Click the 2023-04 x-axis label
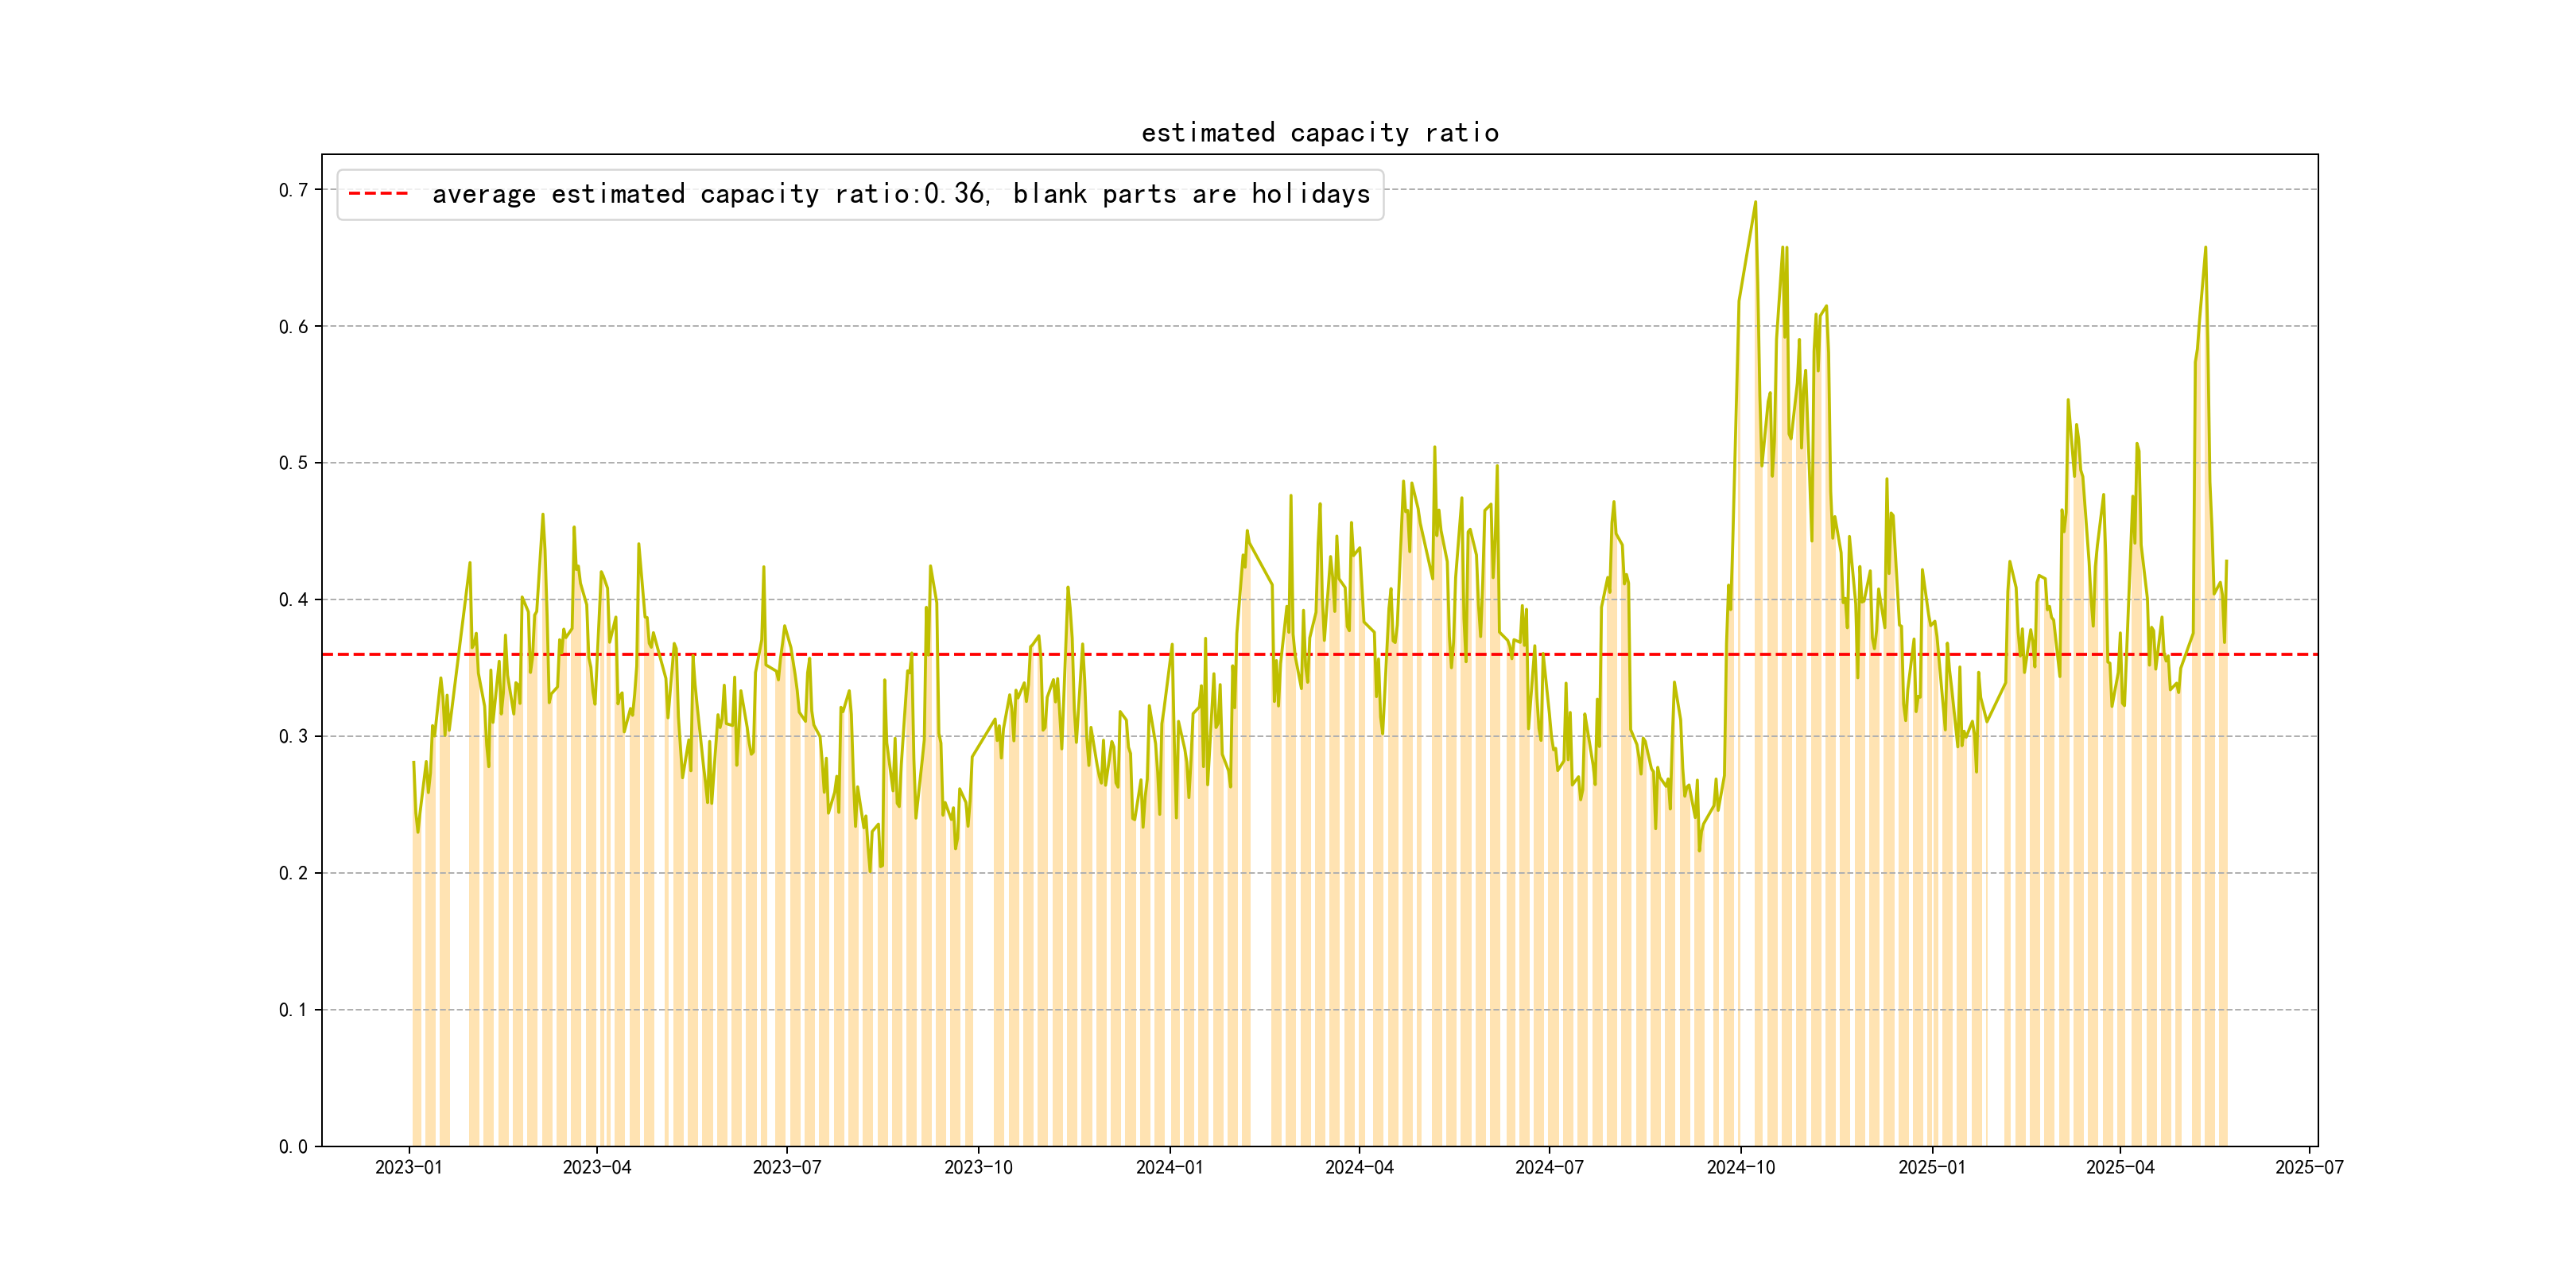The image size is (2576, 1288). [597, 1167]
